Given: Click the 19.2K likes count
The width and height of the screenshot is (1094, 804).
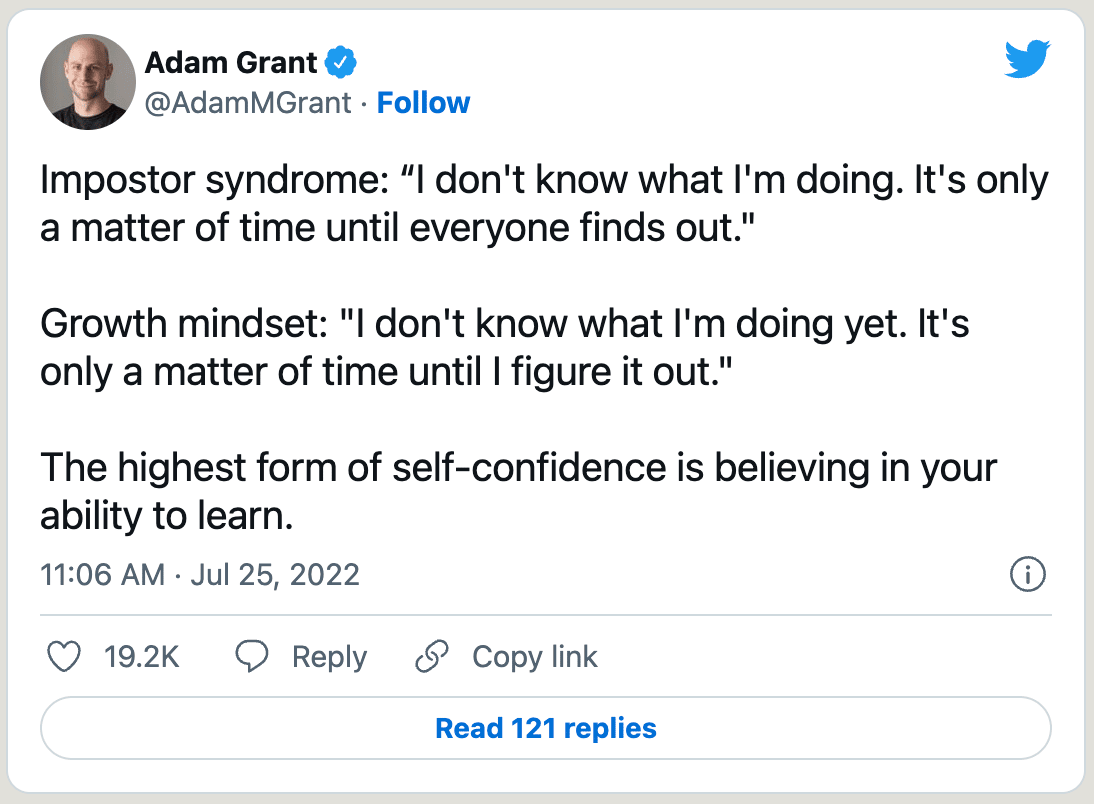Looking at the screenshot, I should click(141, 657).
